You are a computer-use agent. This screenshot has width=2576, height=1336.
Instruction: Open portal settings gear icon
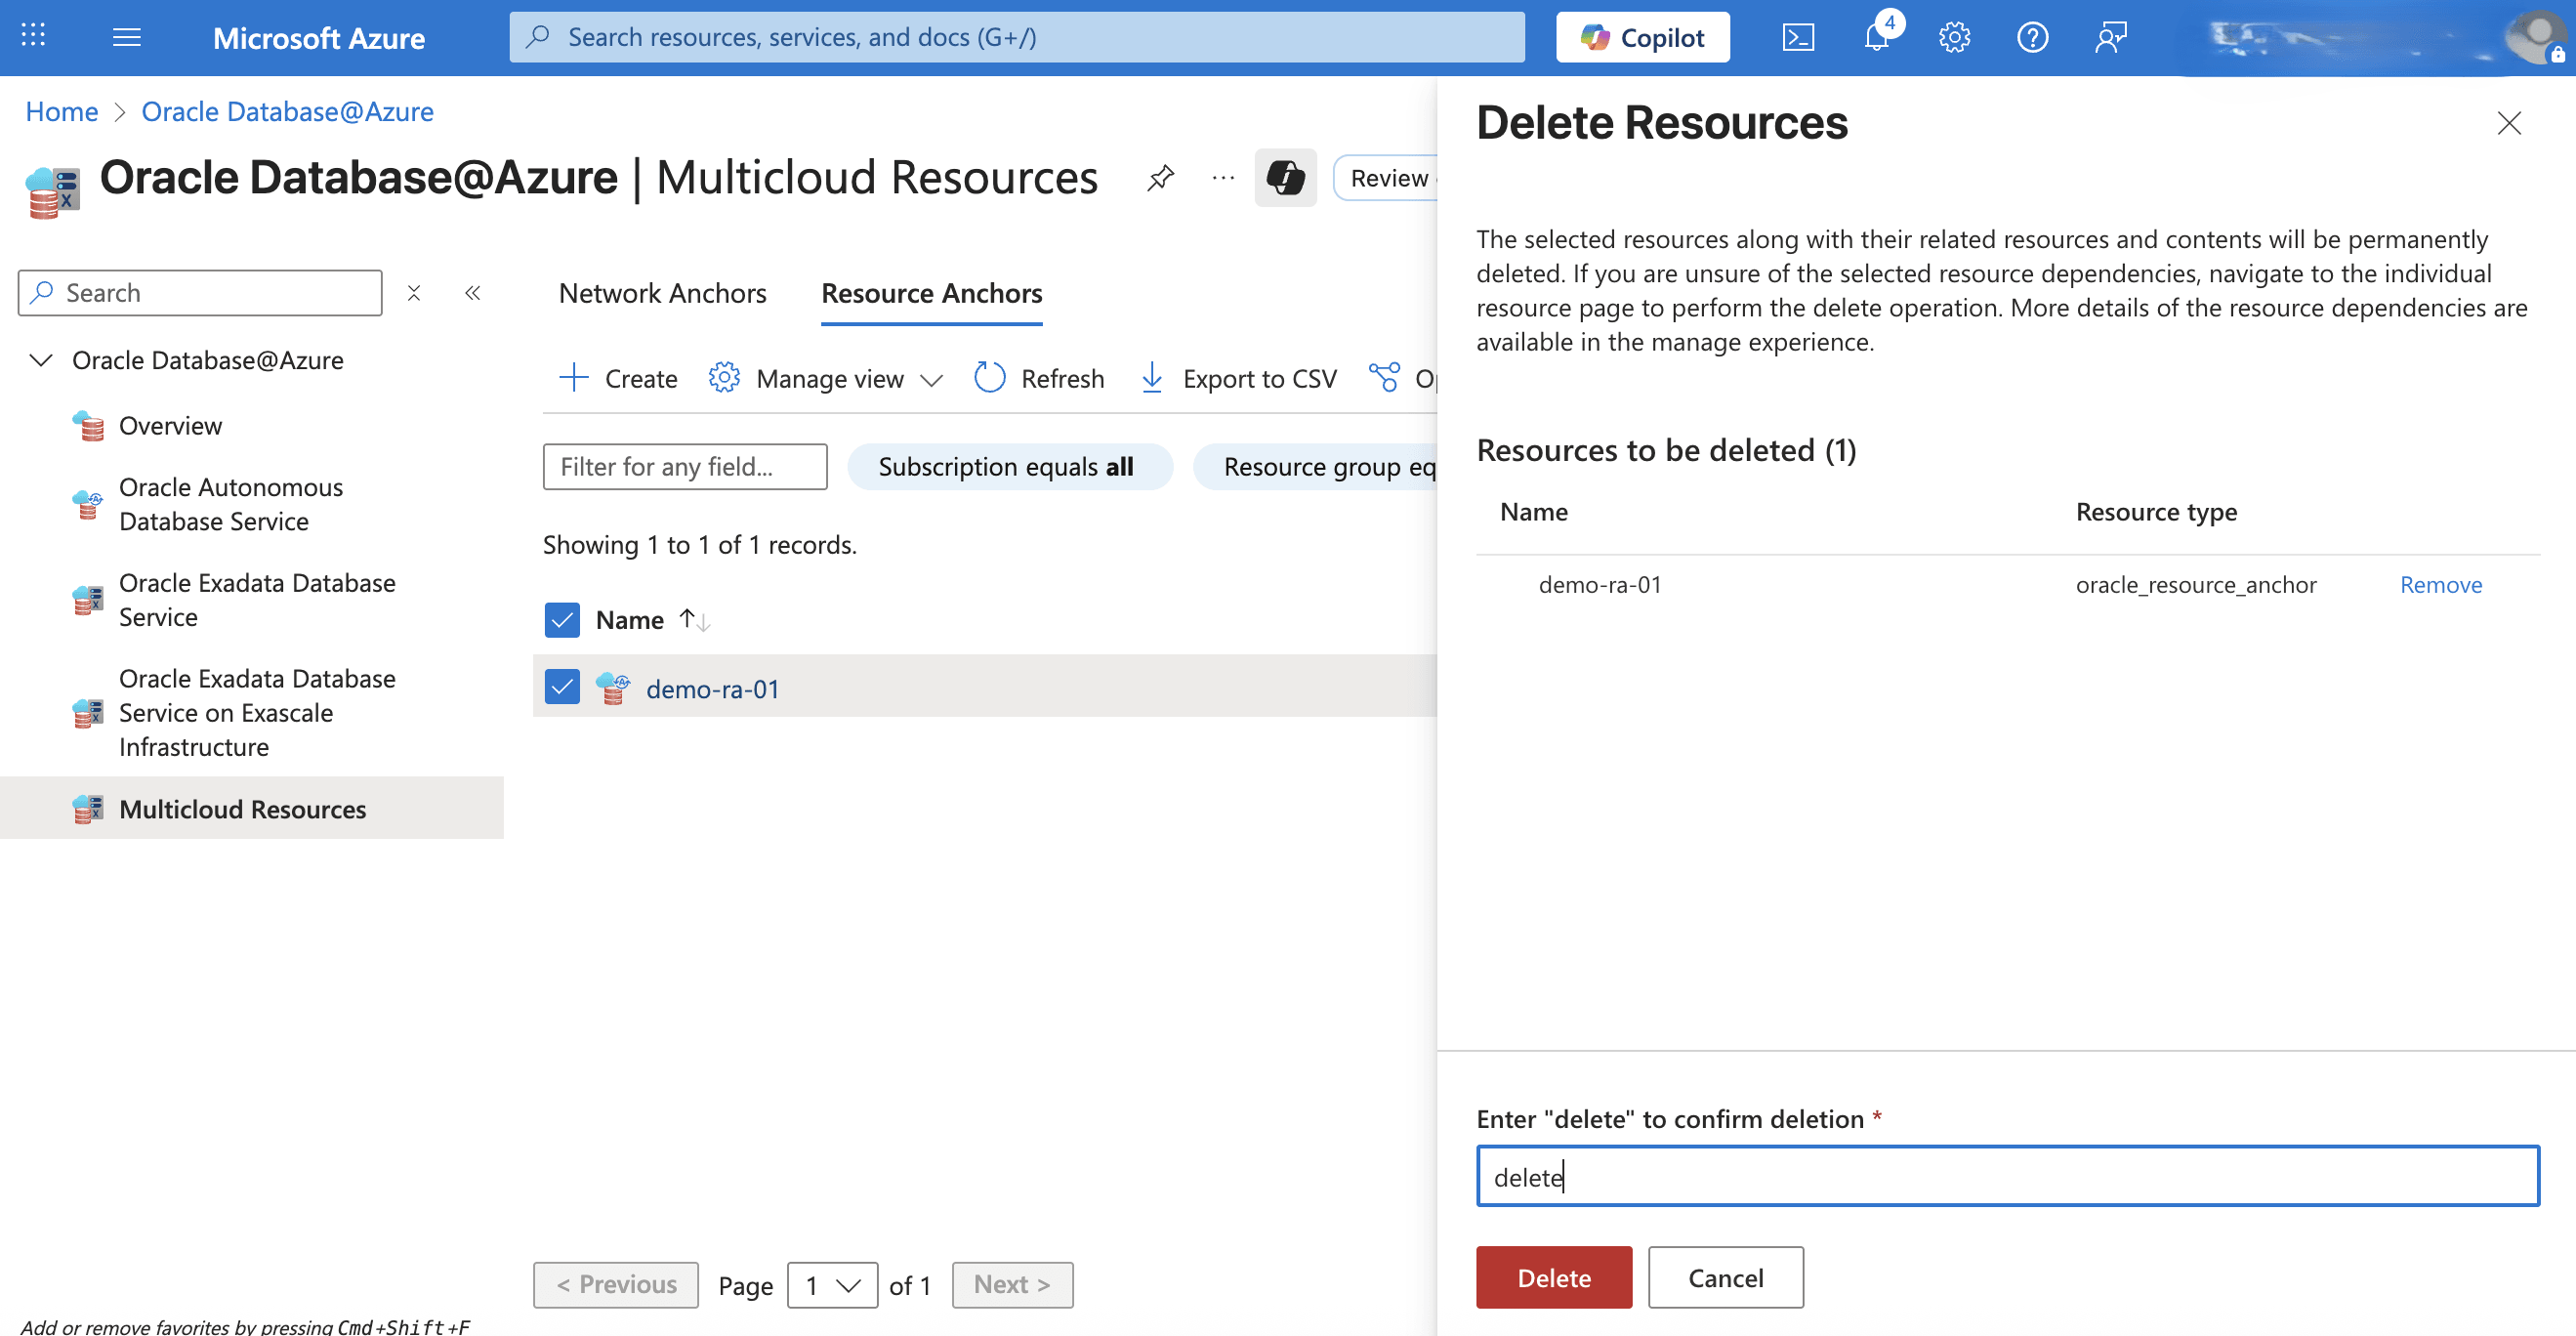click(1953, 38)
